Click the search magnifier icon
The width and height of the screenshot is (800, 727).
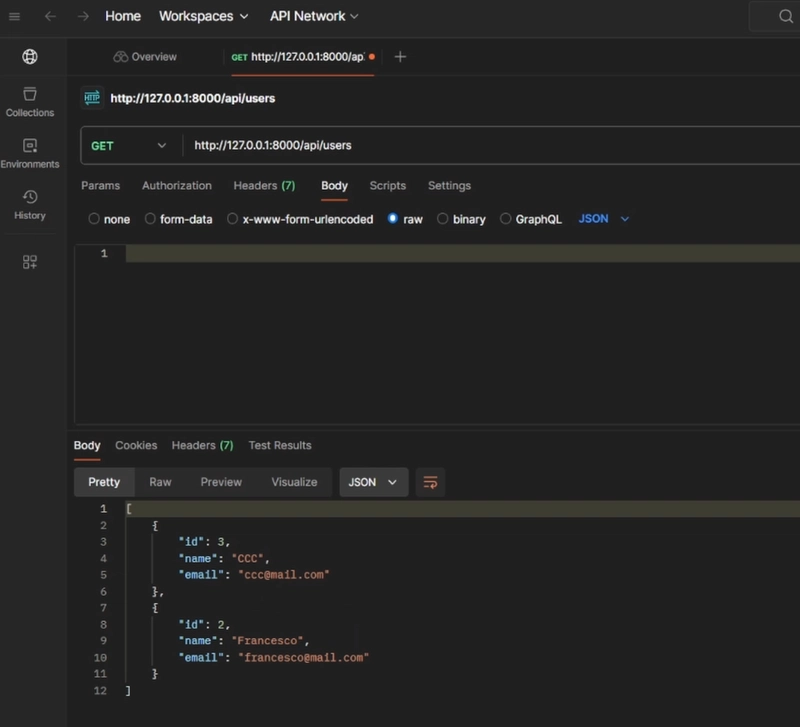tap(786, 16)
